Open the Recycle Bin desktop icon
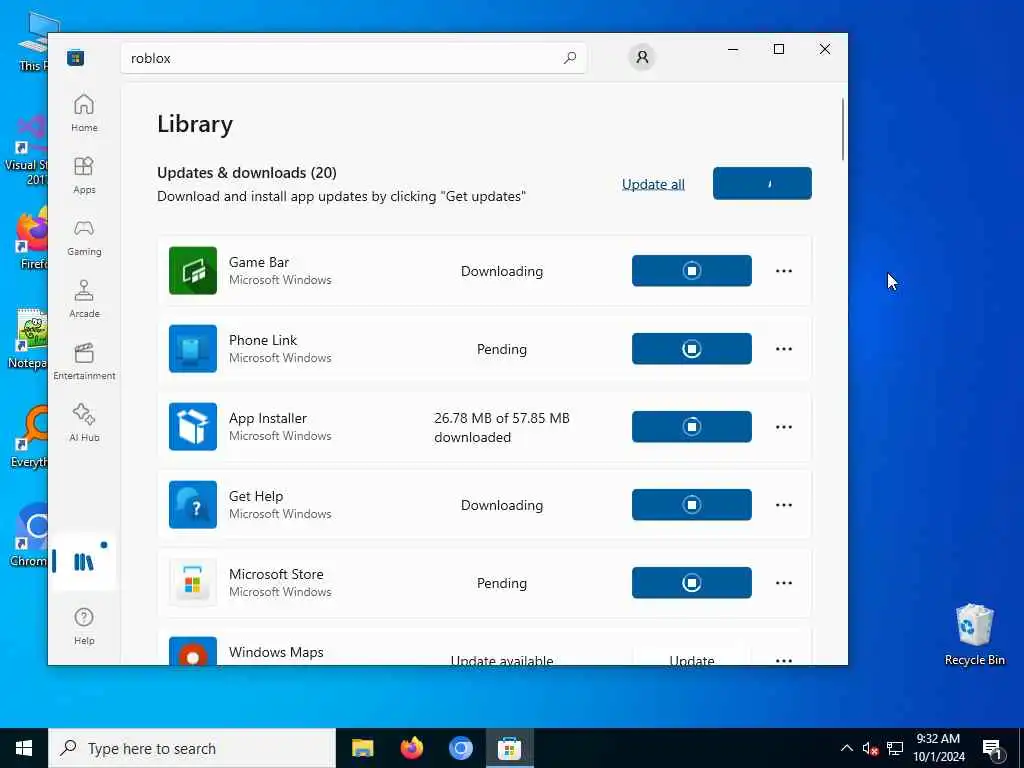The image size is (1024, 768). coord(974,635)
